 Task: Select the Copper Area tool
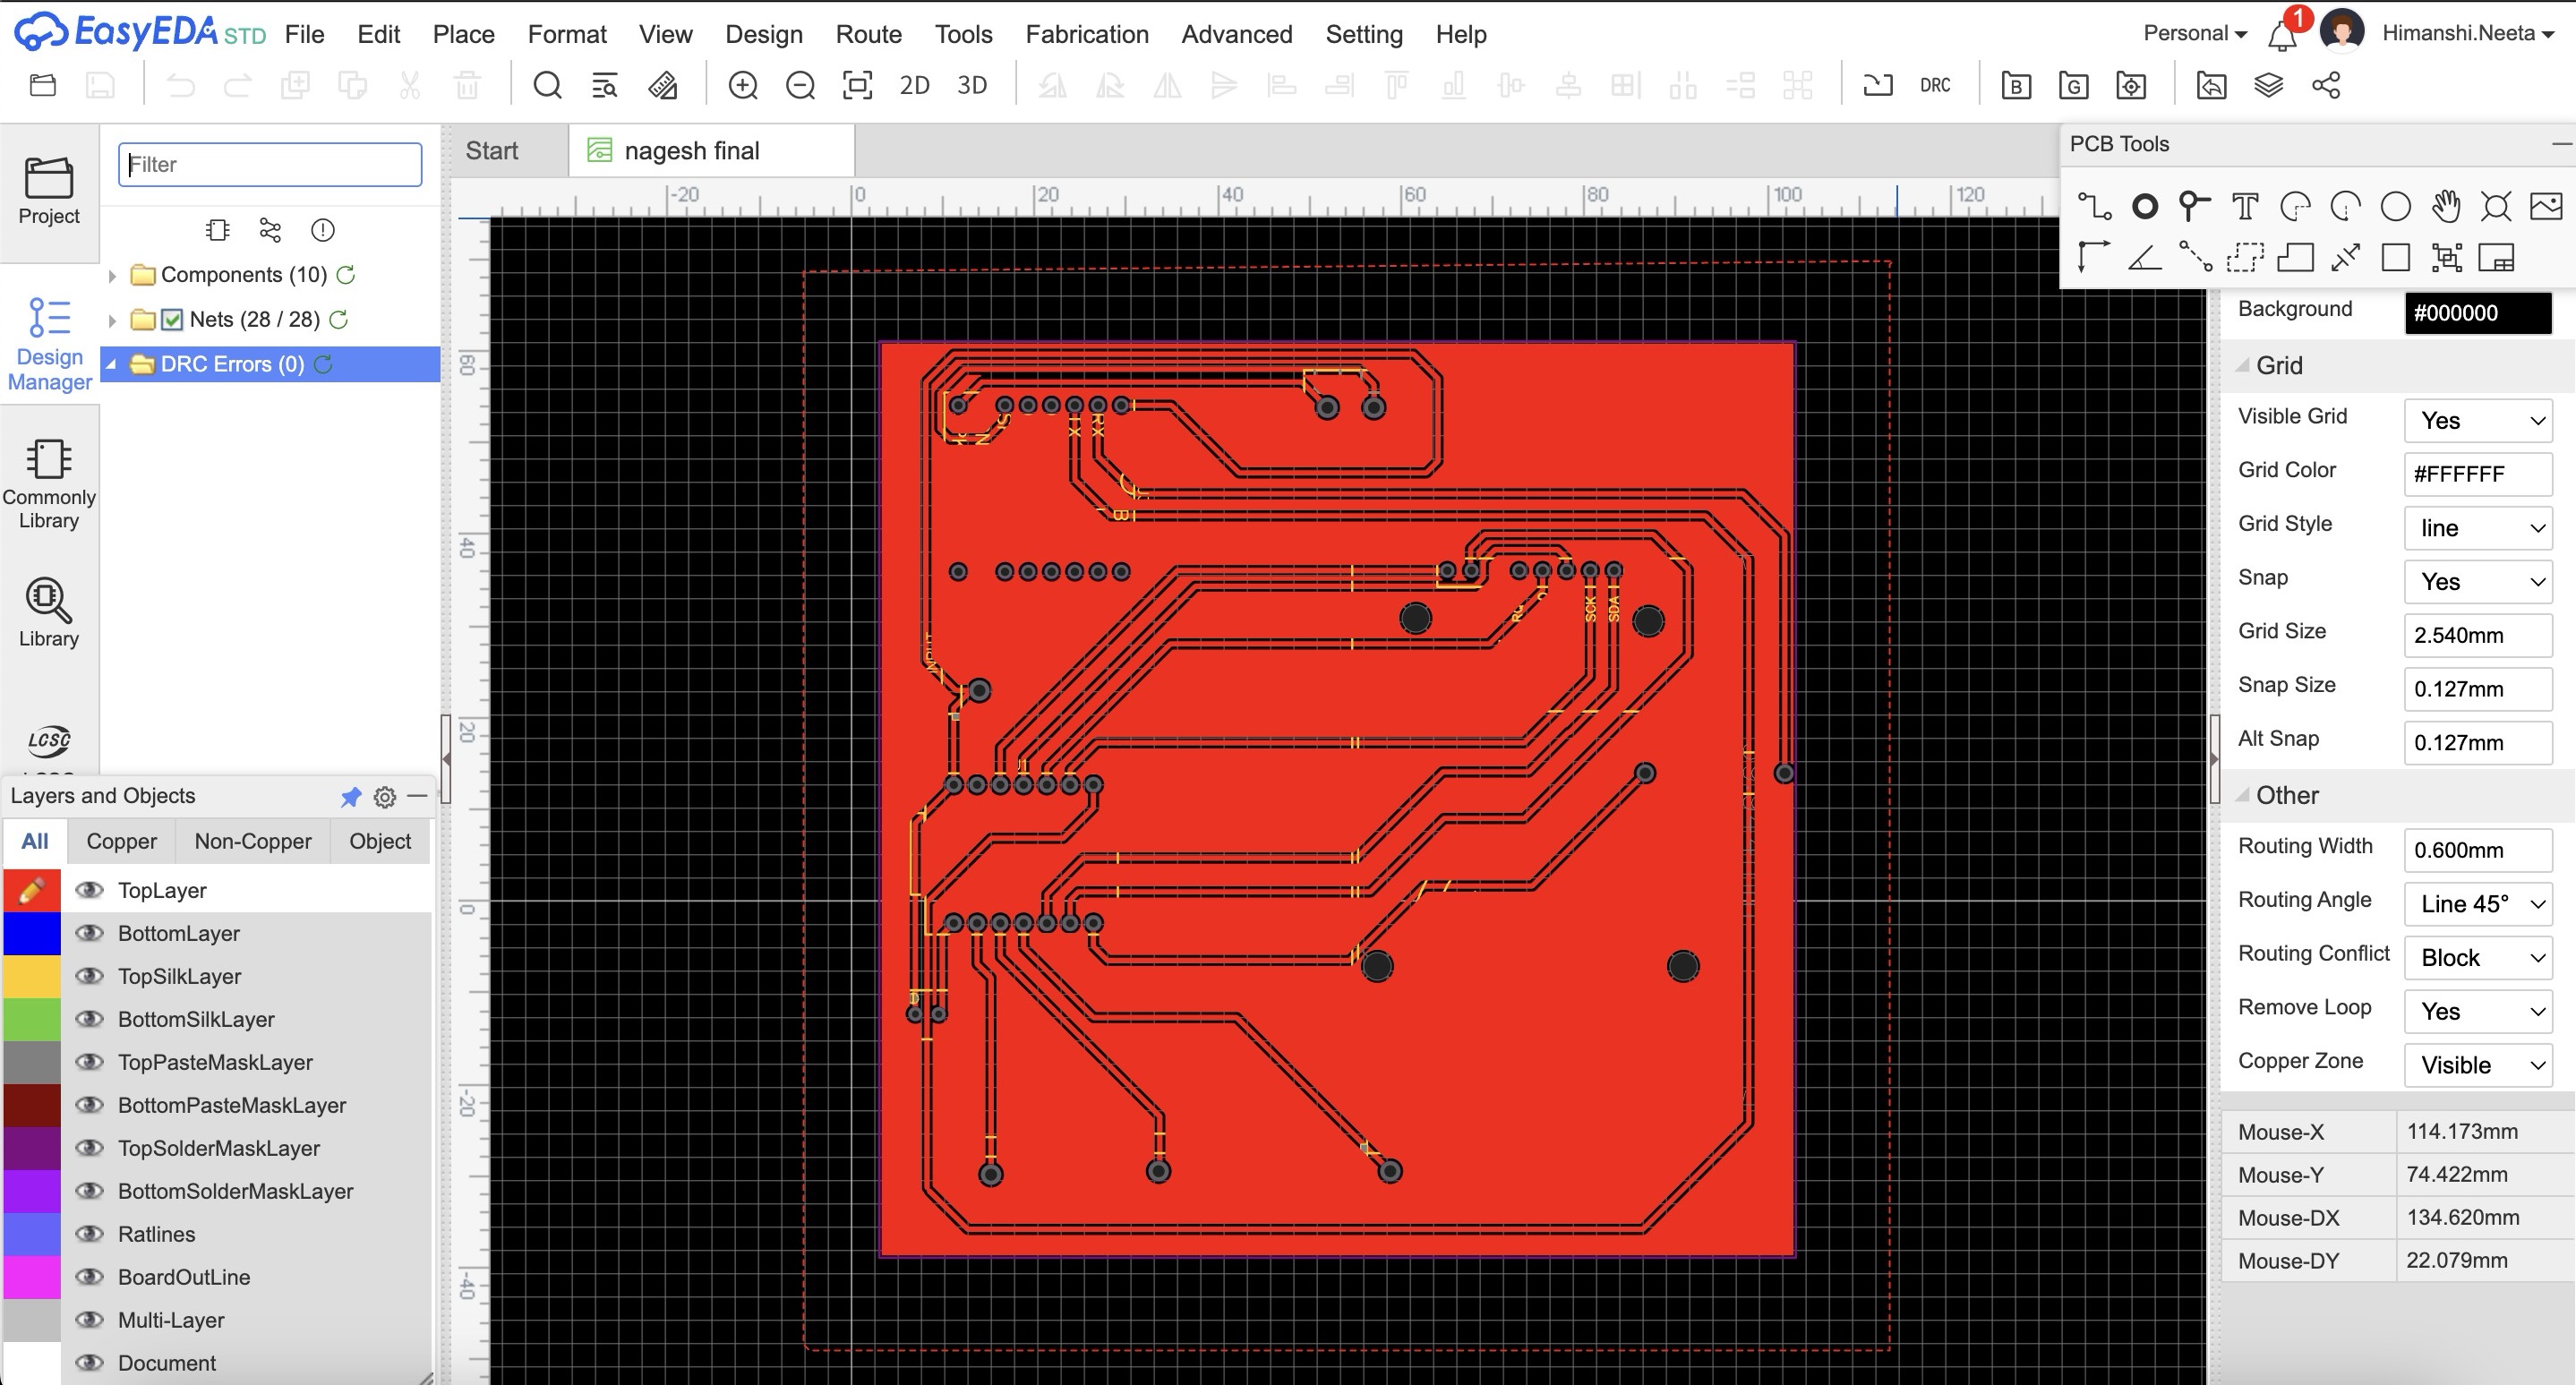(x=2245, y=258)
